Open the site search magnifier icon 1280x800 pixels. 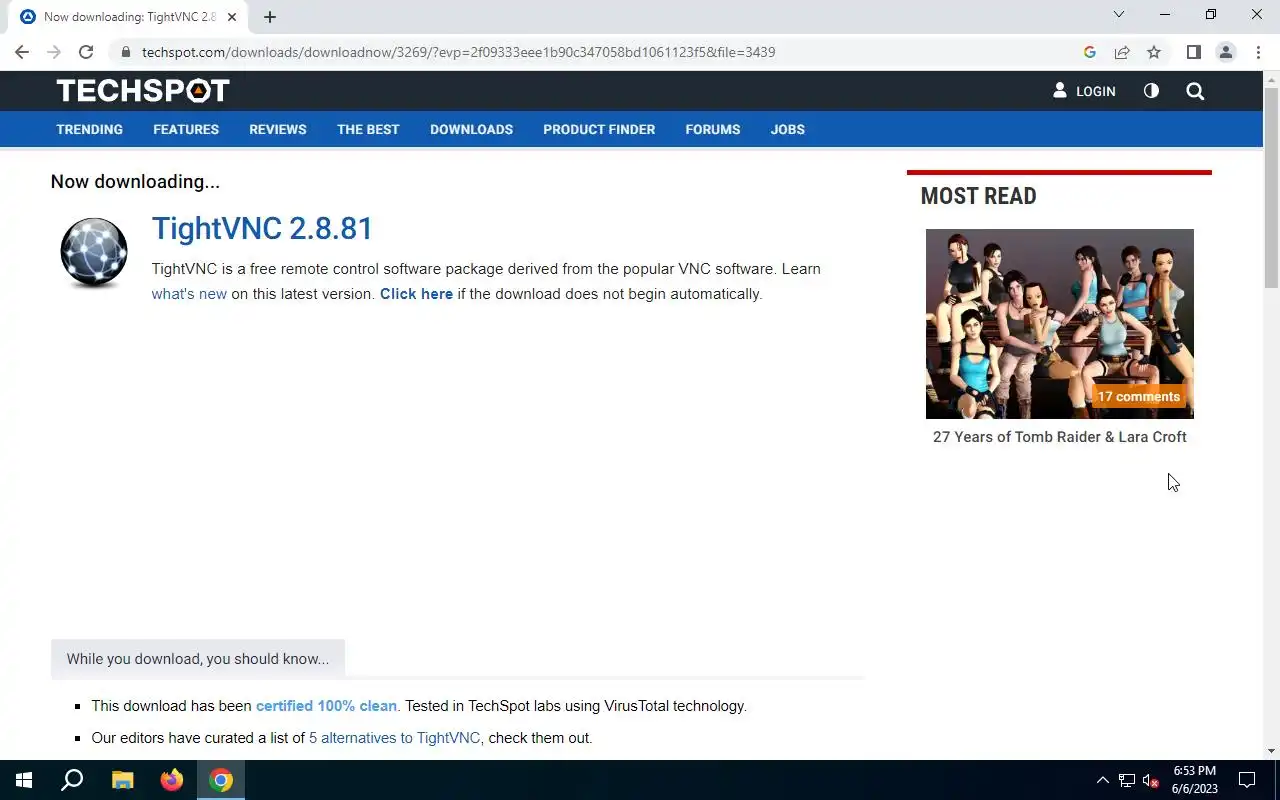[1195, 91]
